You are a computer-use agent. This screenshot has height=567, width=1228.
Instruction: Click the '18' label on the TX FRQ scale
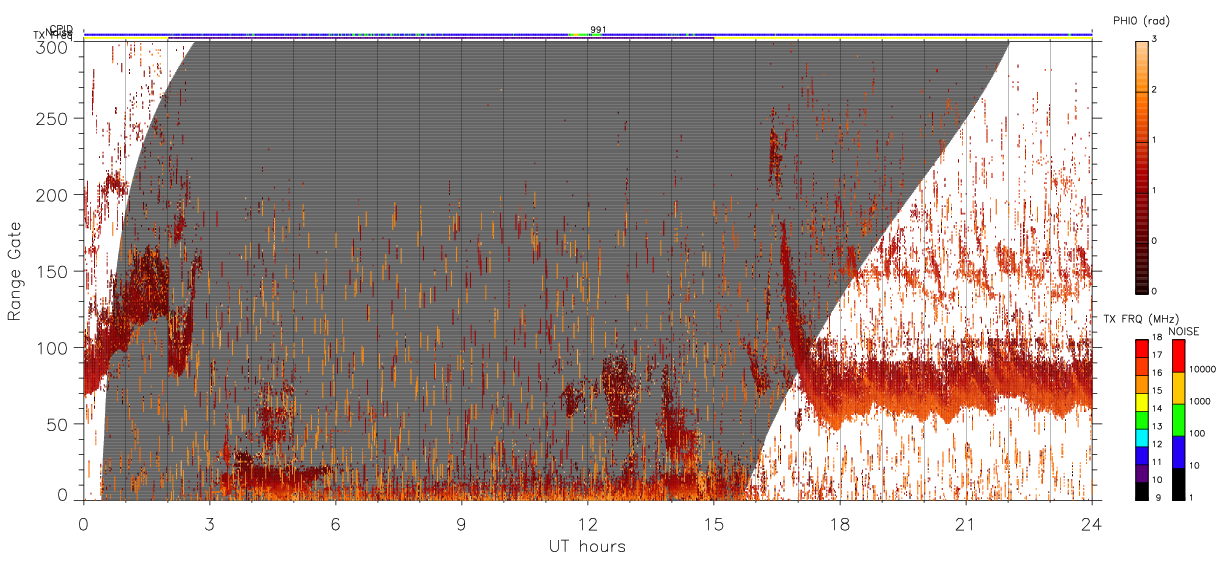tap(1158, 337)
